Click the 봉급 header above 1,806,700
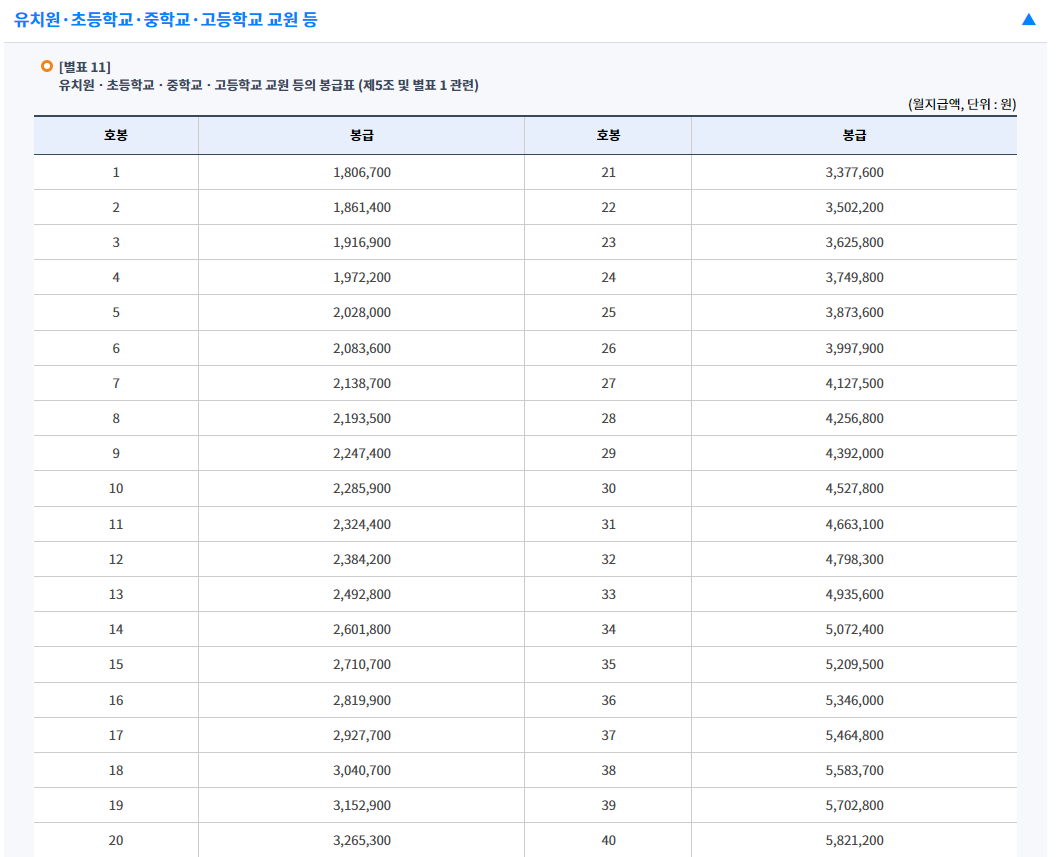The width and height of the screenshot is (1056, 857). (361, 136)
